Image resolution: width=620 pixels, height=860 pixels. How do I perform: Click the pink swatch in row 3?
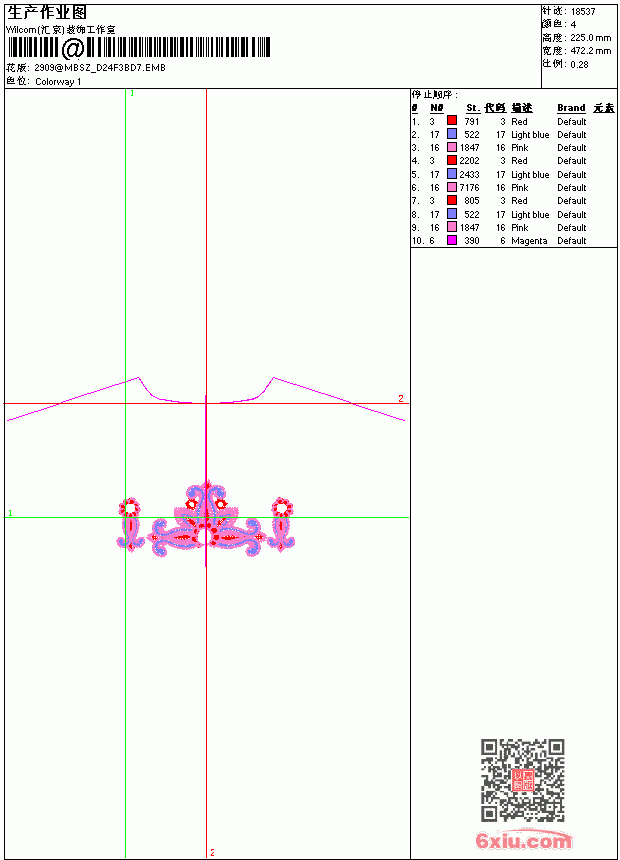click(x=452, y=147)
